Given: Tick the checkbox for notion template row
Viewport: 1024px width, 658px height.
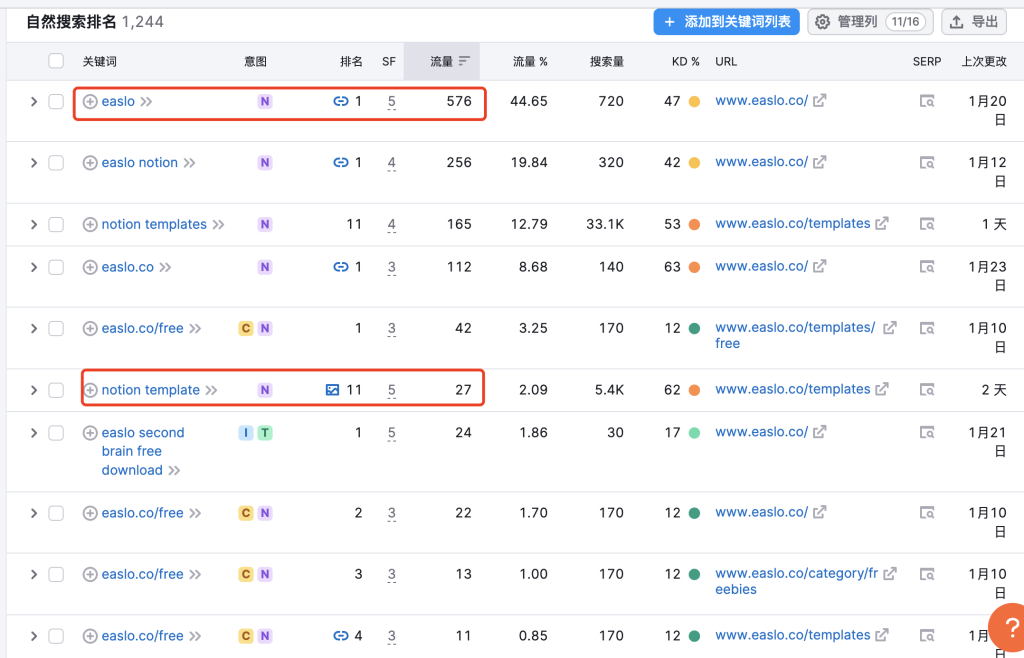Looking at the screenshot, I should point(56,390).
